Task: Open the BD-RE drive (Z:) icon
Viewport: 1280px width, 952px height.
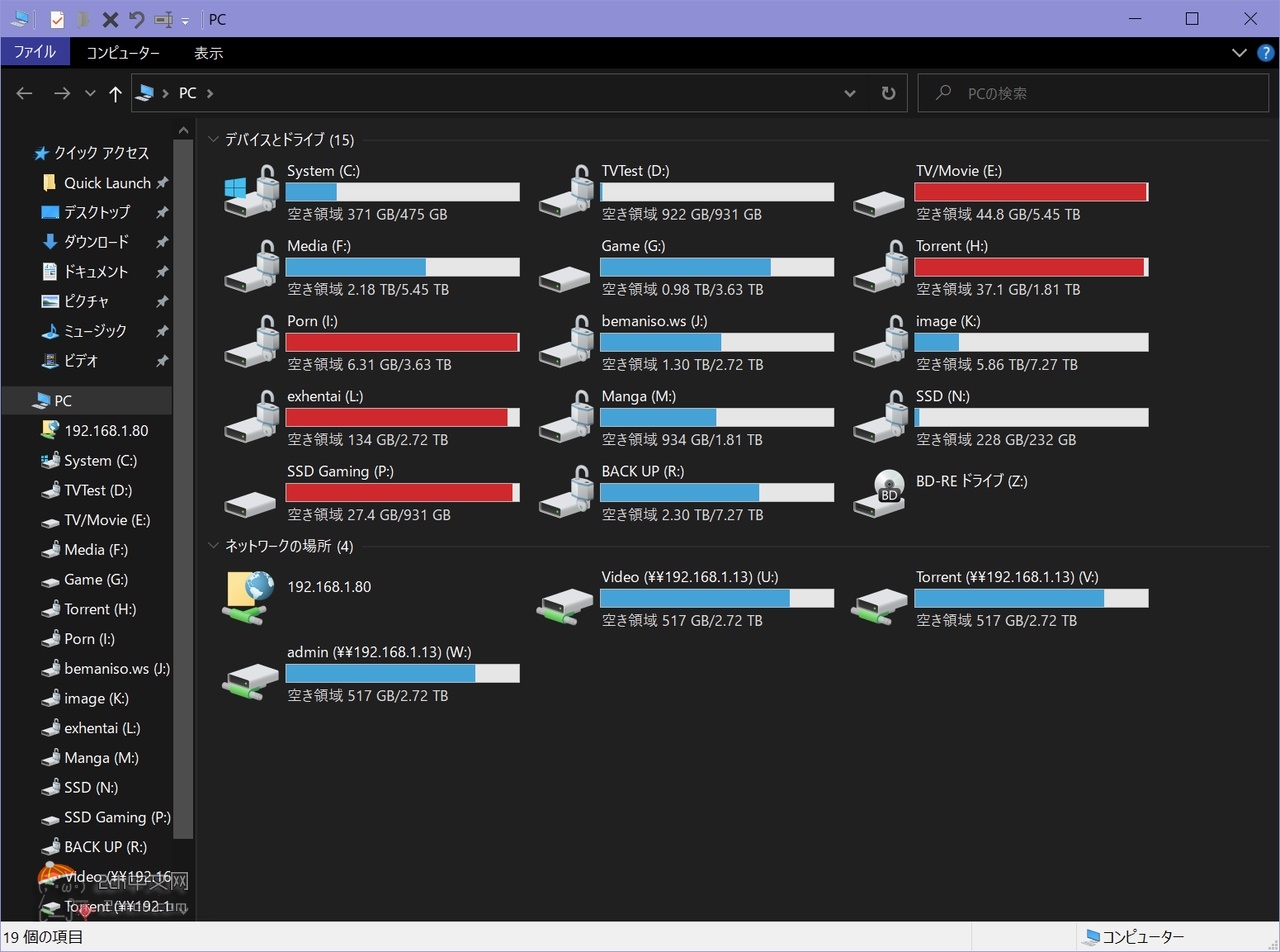Action: (x=879, y=492)
